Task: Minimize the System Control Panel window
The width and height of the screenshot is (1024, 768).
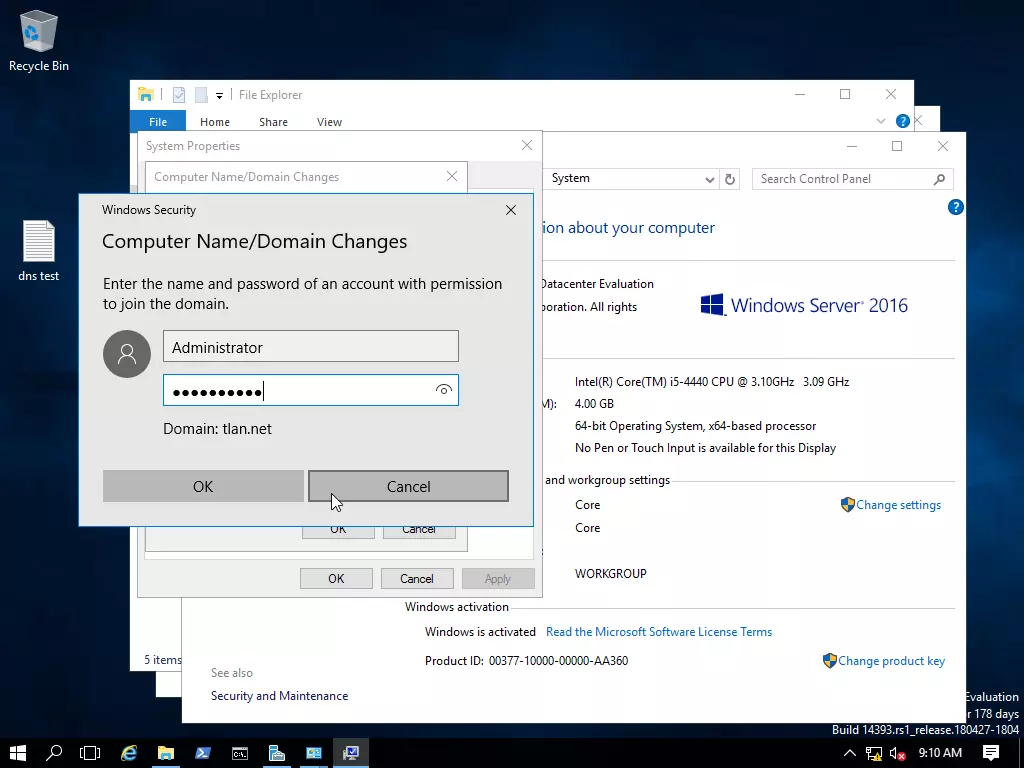Action: coord(852,146)
